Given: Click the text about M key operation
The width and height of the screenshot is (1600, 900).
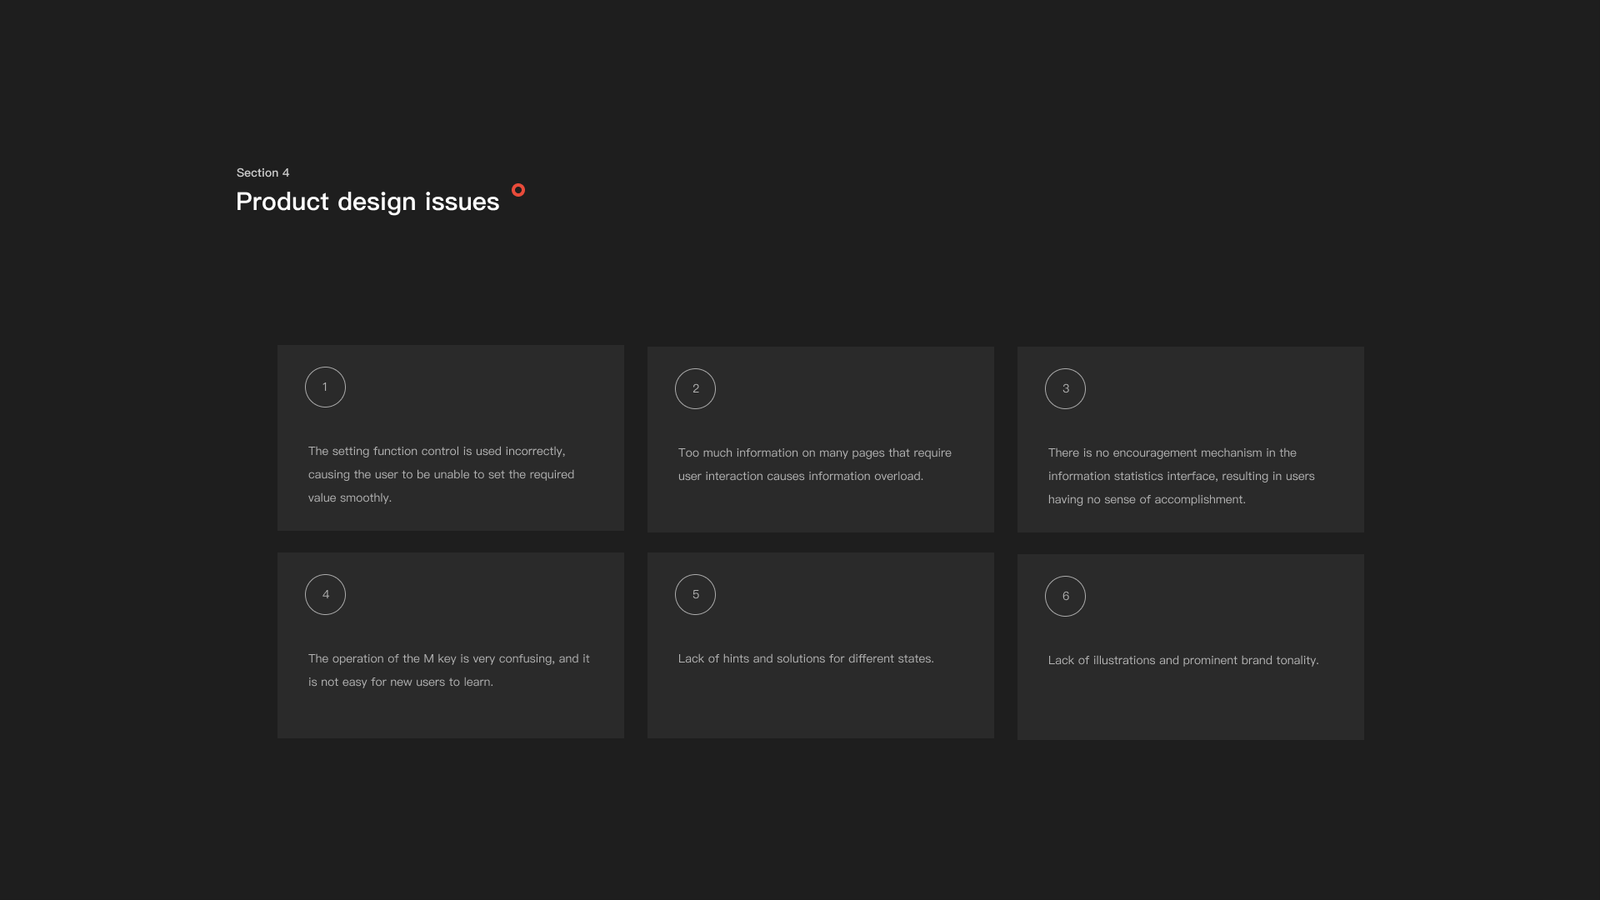Looking at the screenshot, I should [448, 670].
